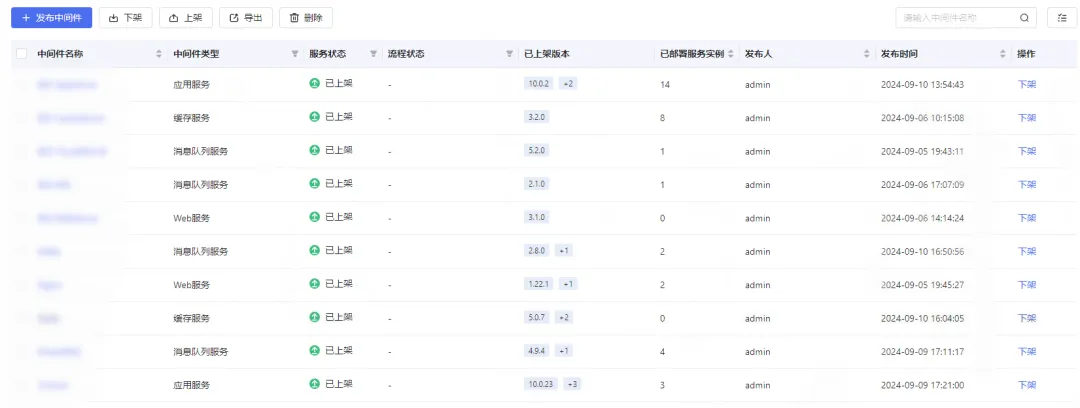This screenshot has height=408, width=1080.
Task: Click the 发布中间件 button
Action: click(x=51, y=18)
